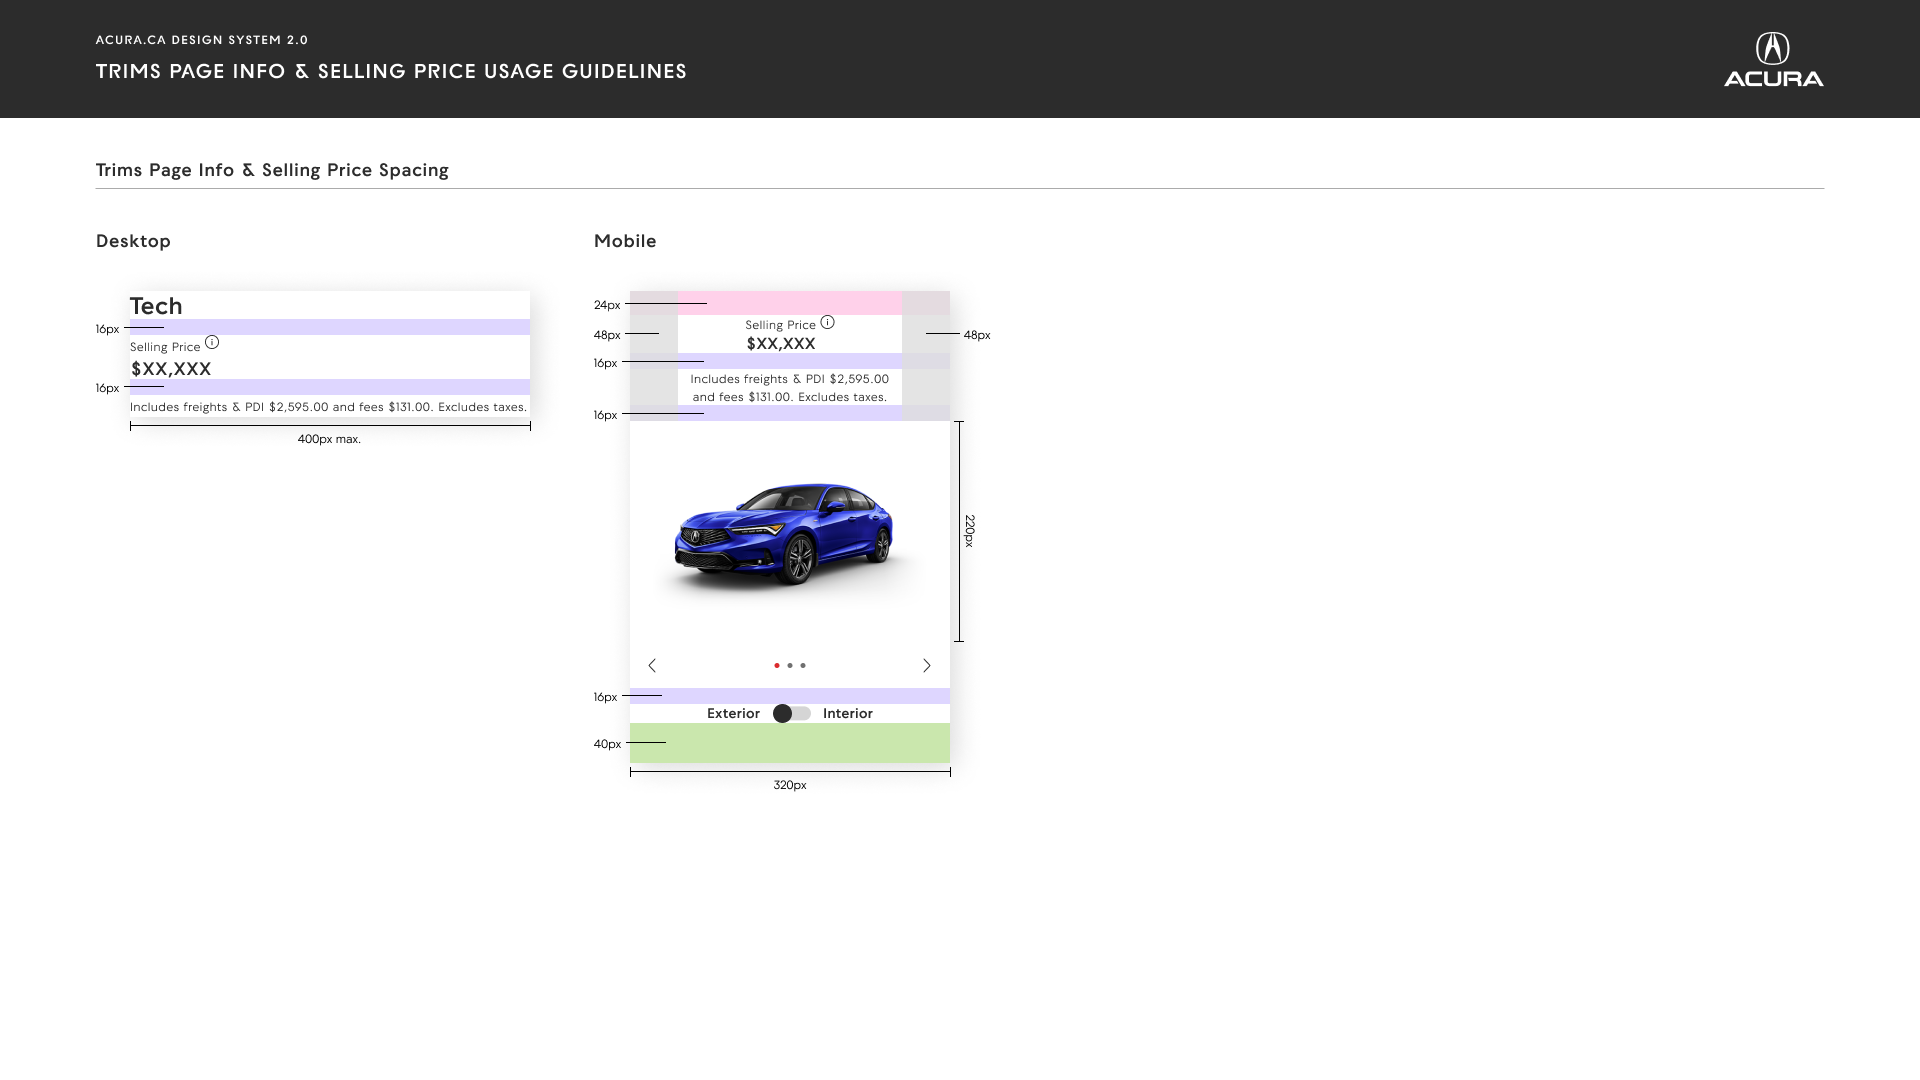Select the red first carousel dot

pyautogui.click(x=777, y=666)
